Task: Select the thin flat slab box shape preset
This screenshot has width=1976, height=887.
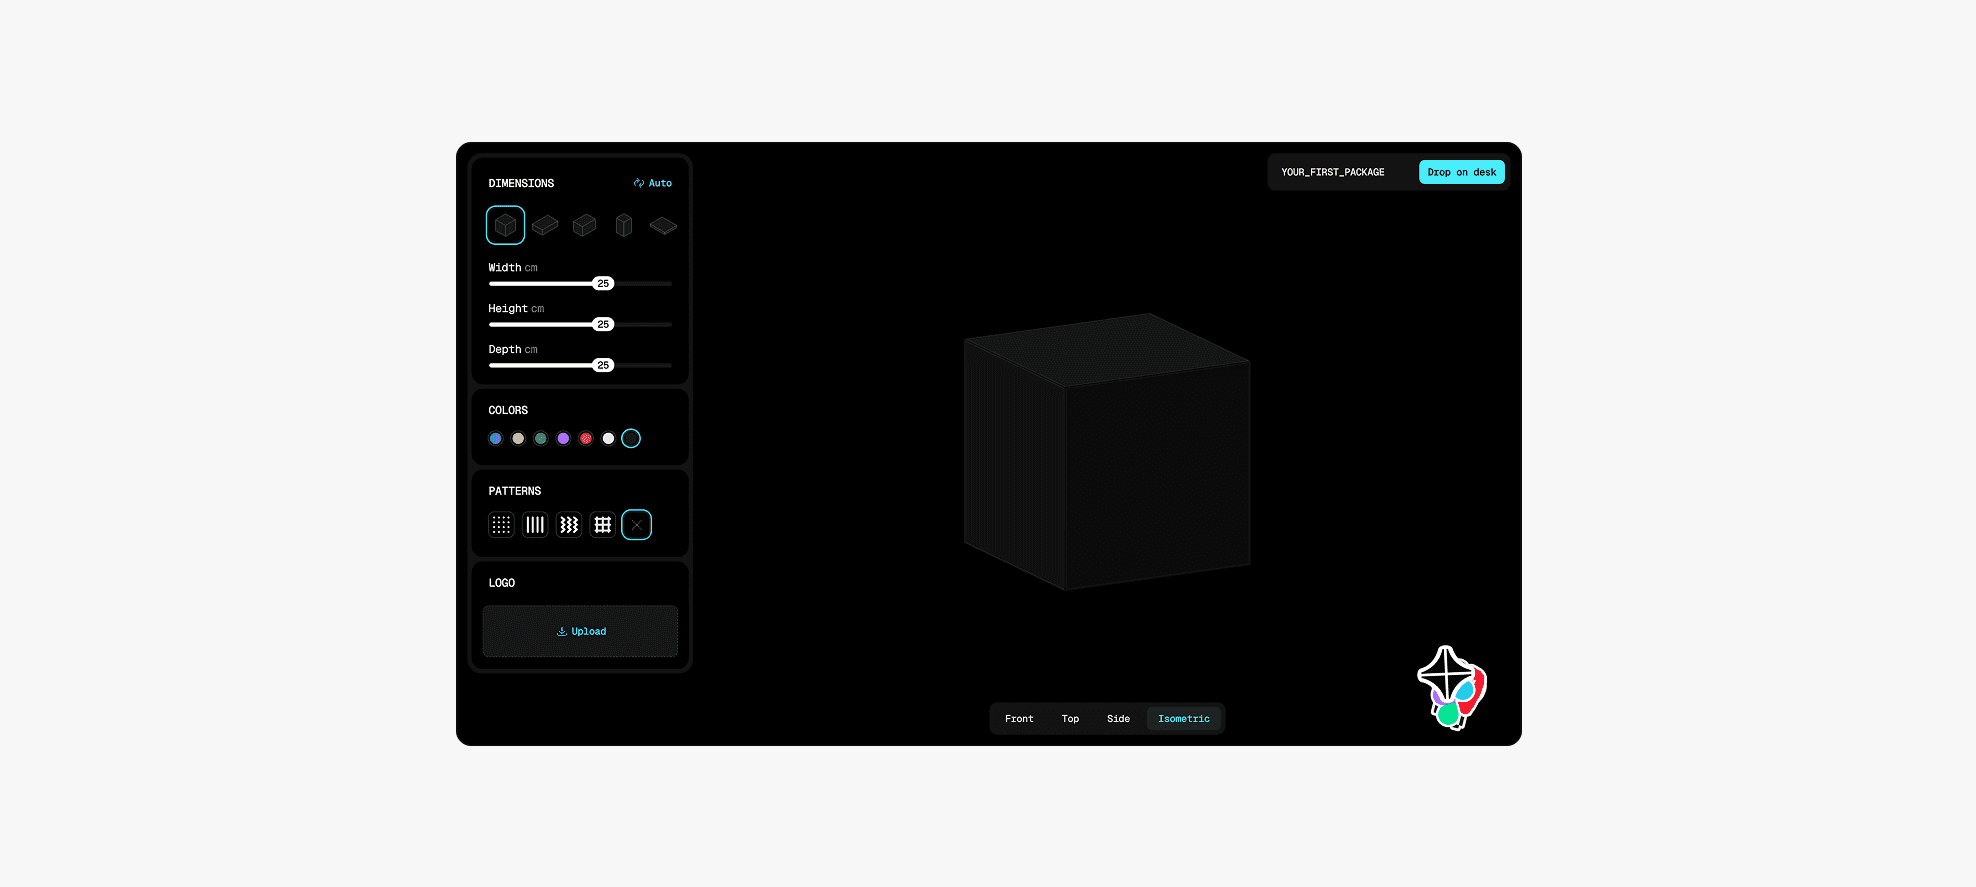Action: tap(663, 226)
